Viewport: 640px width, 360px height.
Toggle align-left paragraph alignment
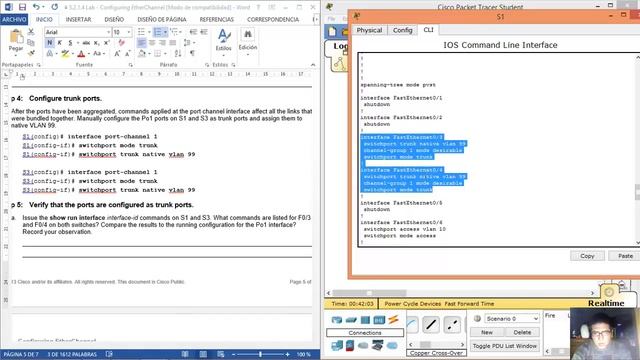coord(142,42)
